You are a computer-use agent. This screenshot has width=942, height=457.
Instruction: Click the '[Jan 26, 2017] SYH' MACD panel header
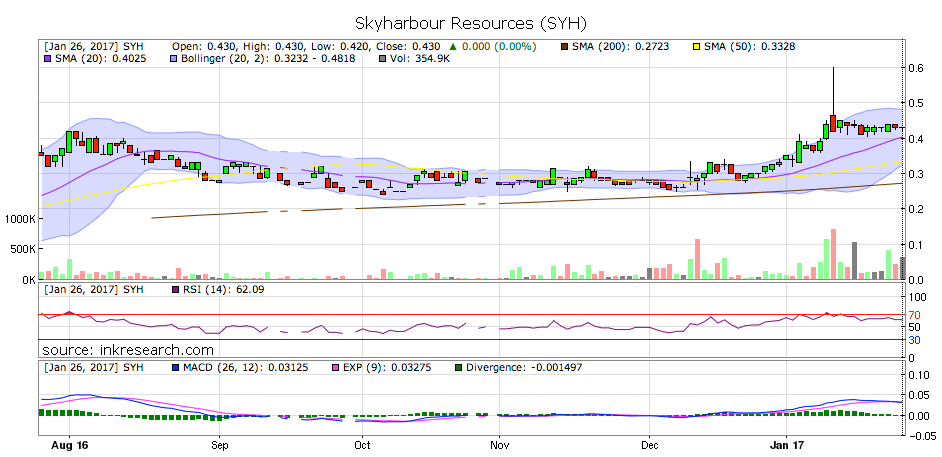93,367
